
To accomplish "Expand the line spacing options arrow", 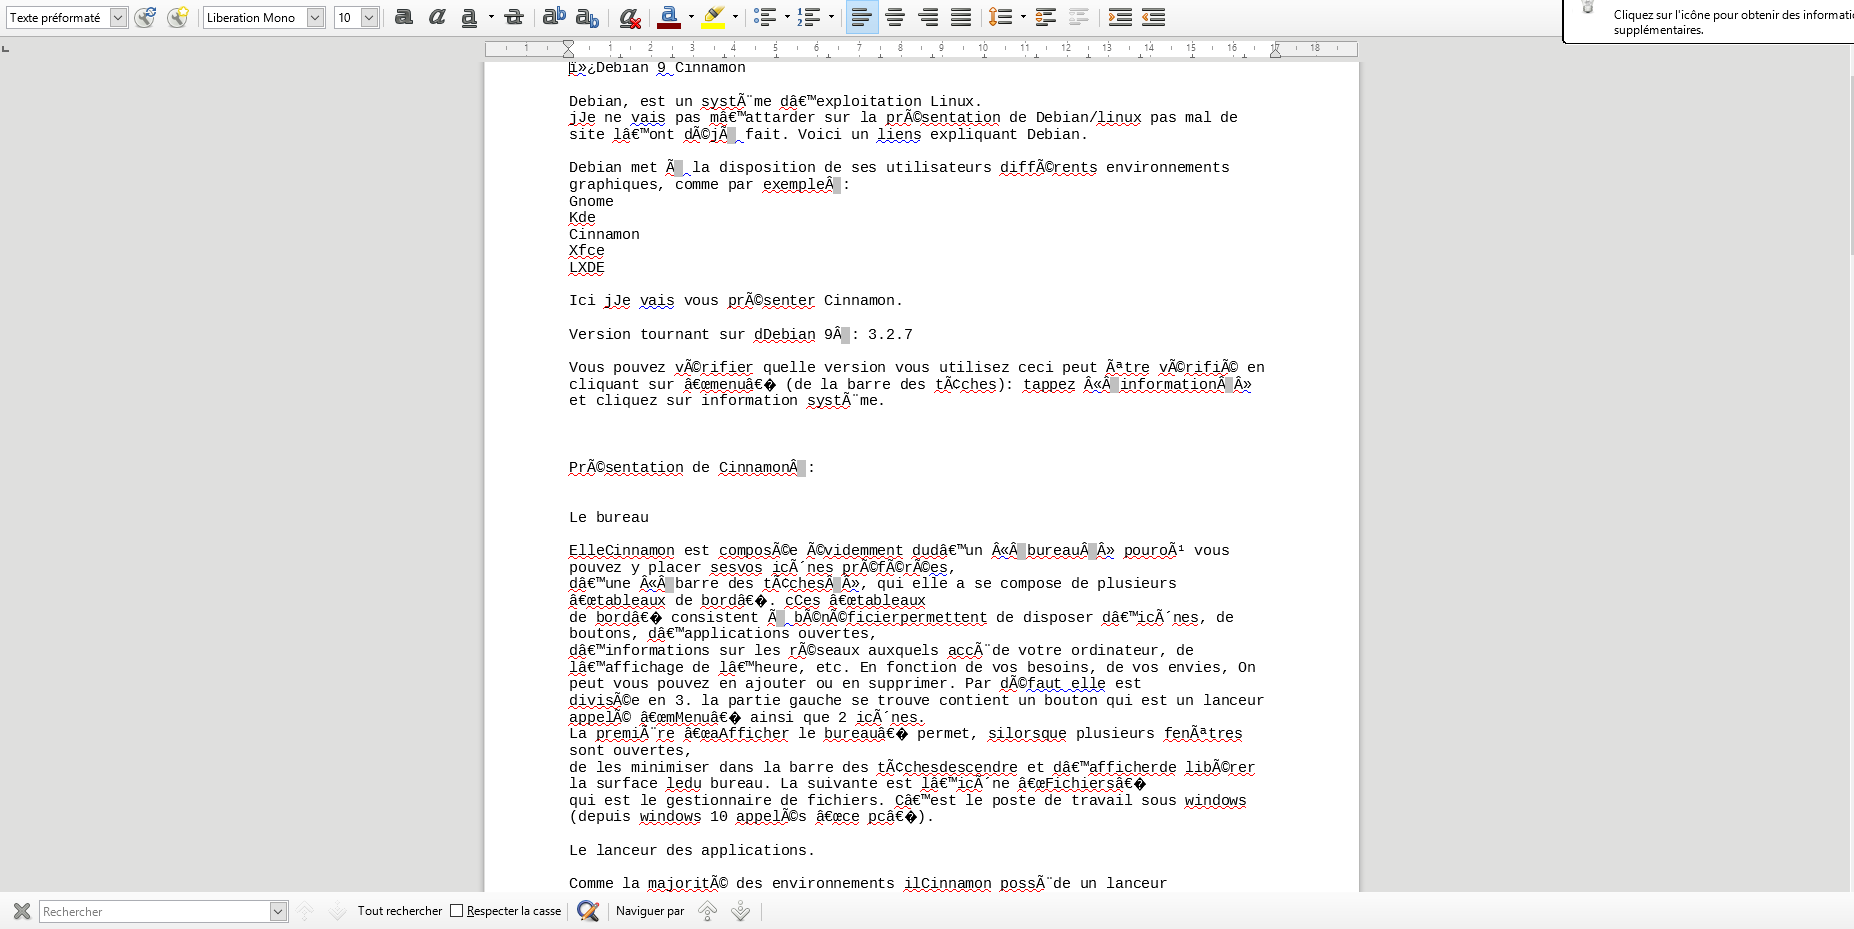I will pyautogui.click(x=1023, y=17).
